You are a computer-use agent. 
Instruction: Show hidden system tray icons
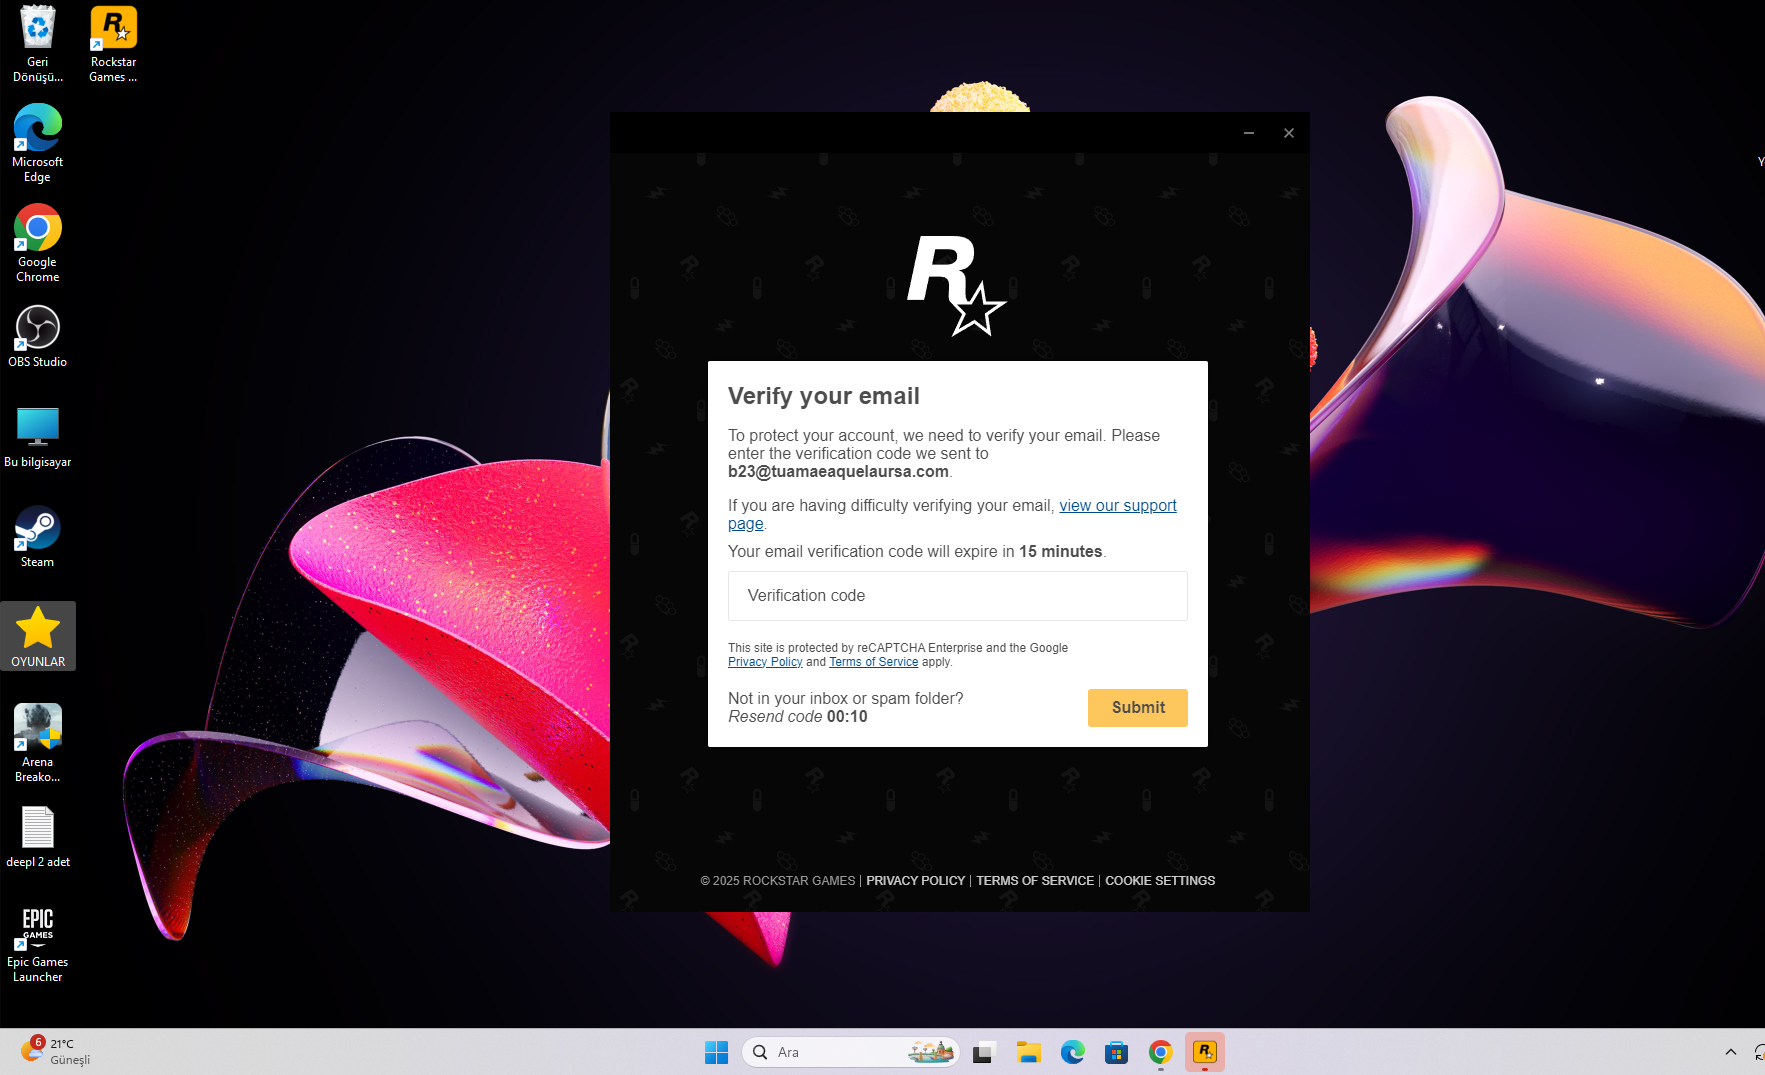pyautogui.click(x=1731, y=1052)
